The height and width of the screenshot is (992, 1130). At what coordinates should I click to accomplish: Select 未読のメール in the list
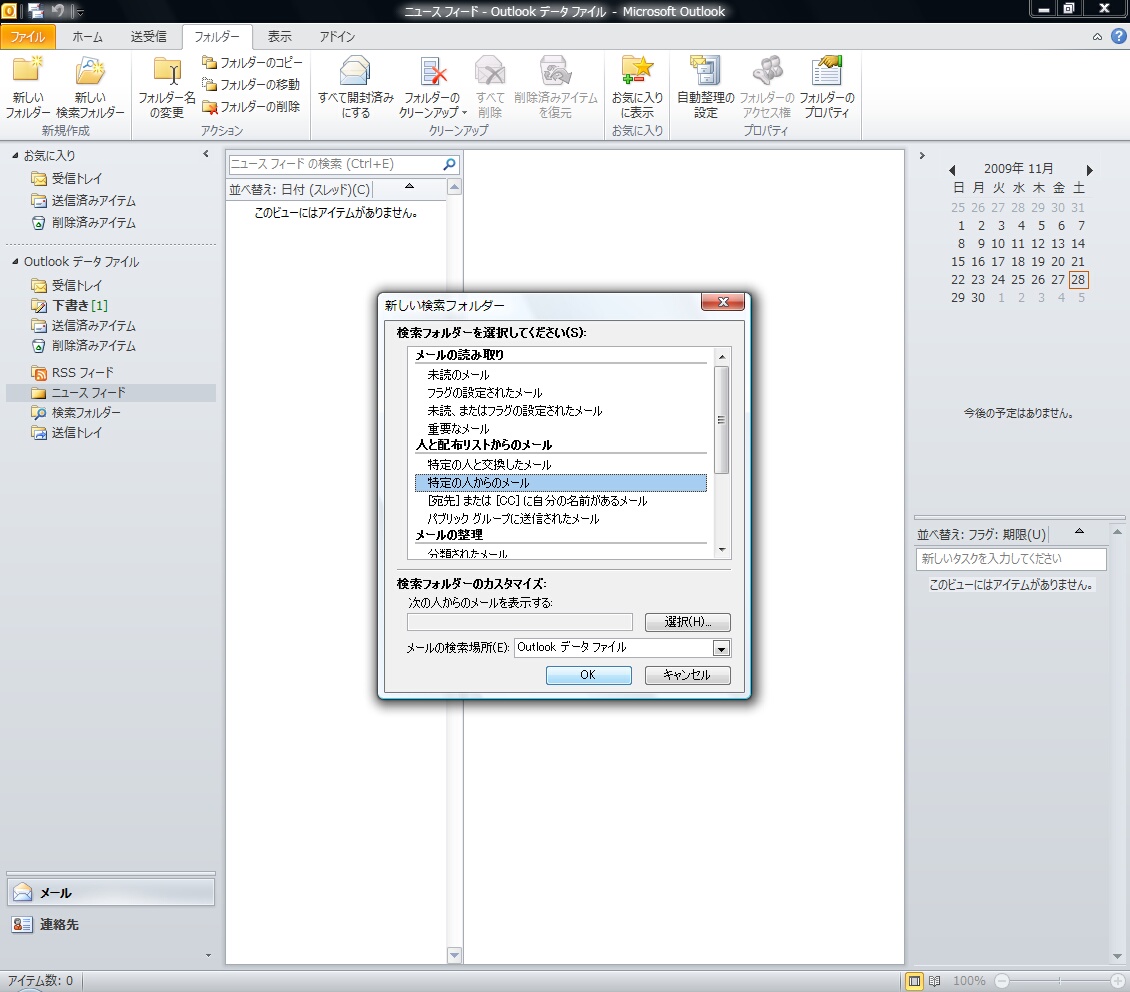[x=458, y=375]
